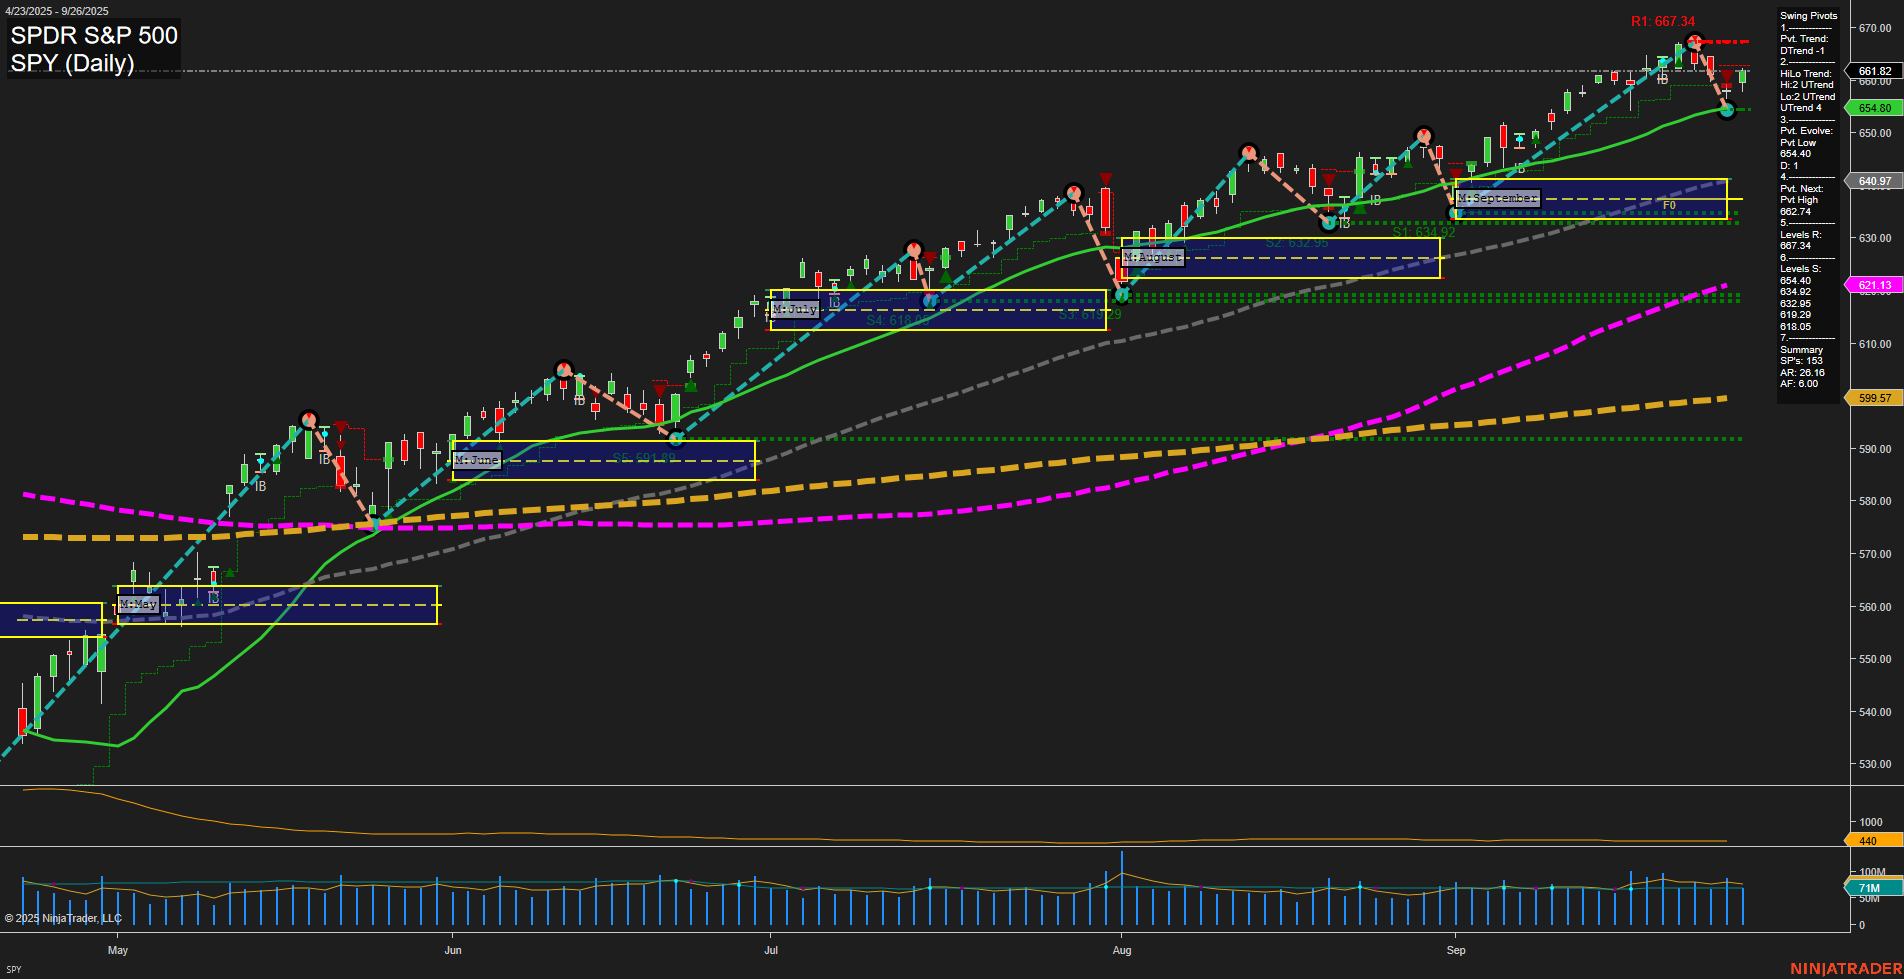This screenshot has height=979, width=1904.
Task: Click the red down-triangle sell marker near R1 peak
Action: click(x=1726, y=74)
